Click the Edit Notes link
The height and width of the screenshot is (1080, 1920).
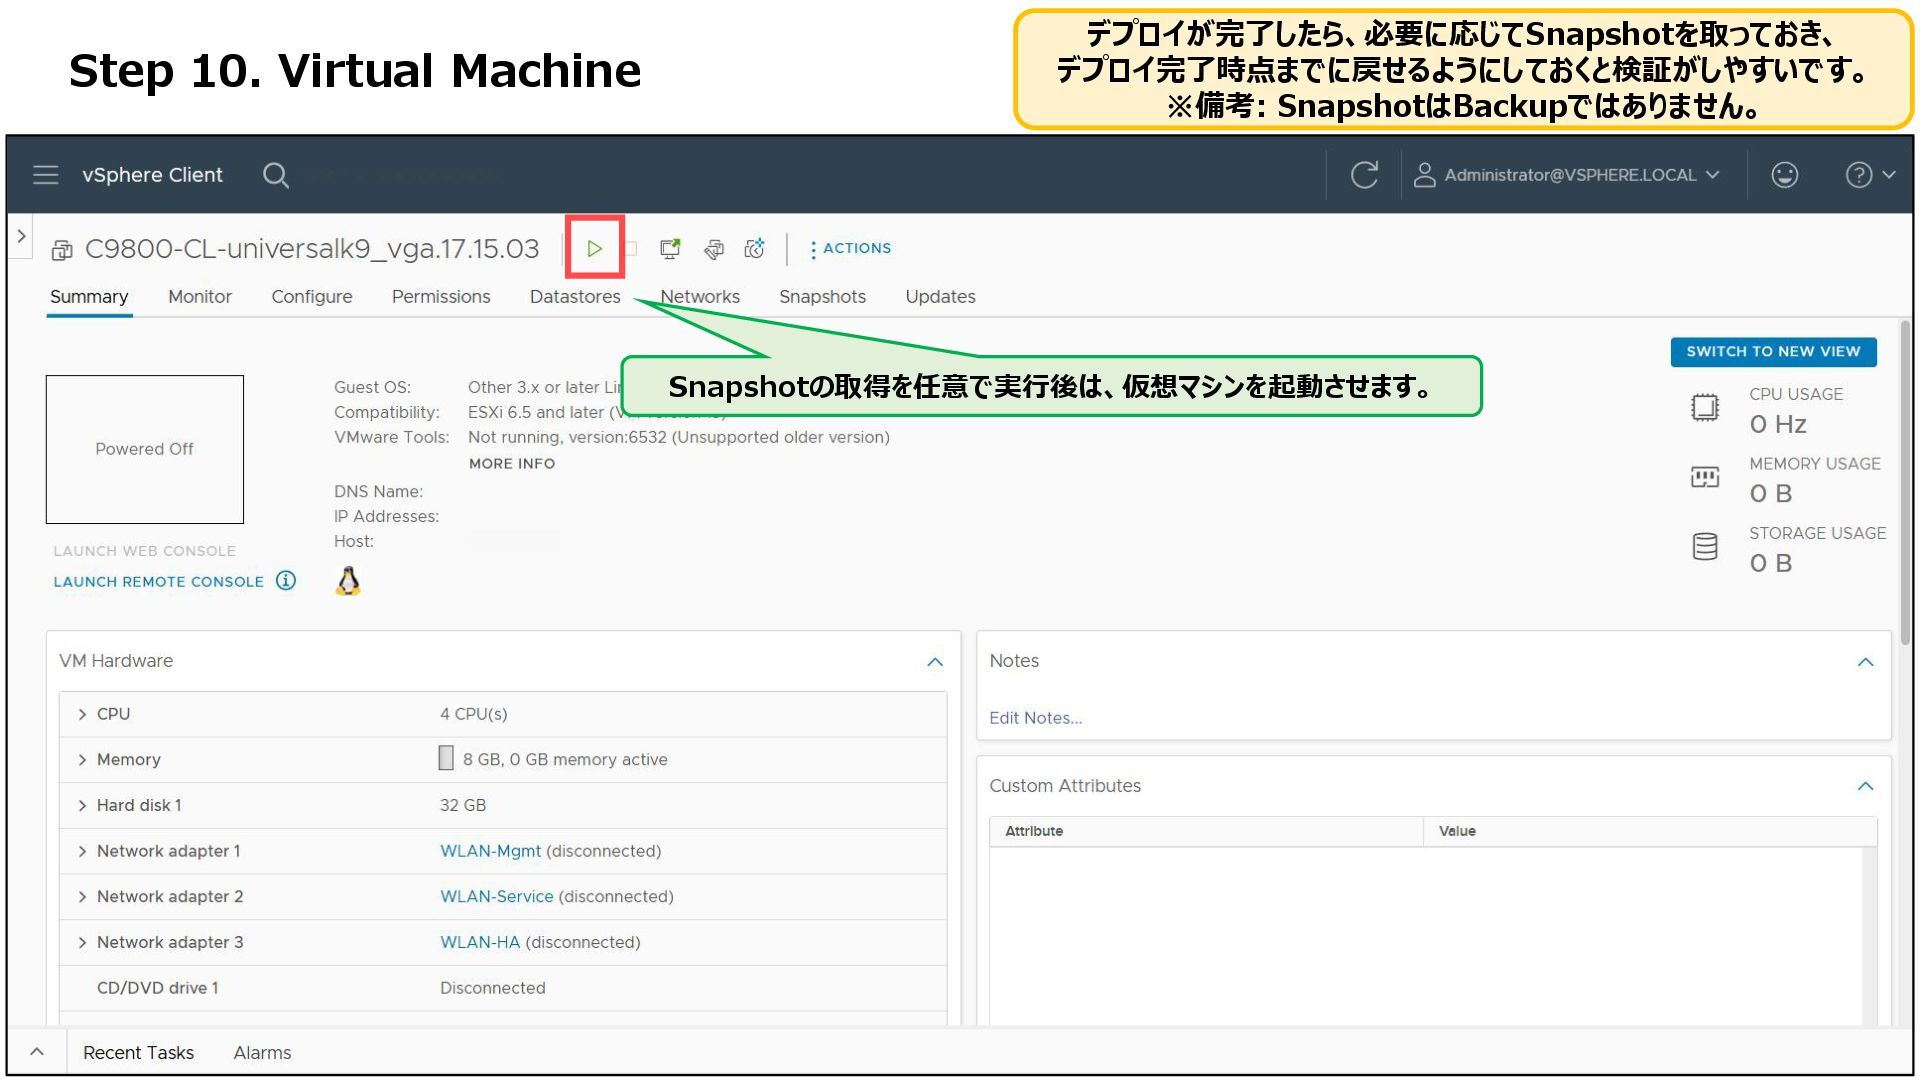1035,718
